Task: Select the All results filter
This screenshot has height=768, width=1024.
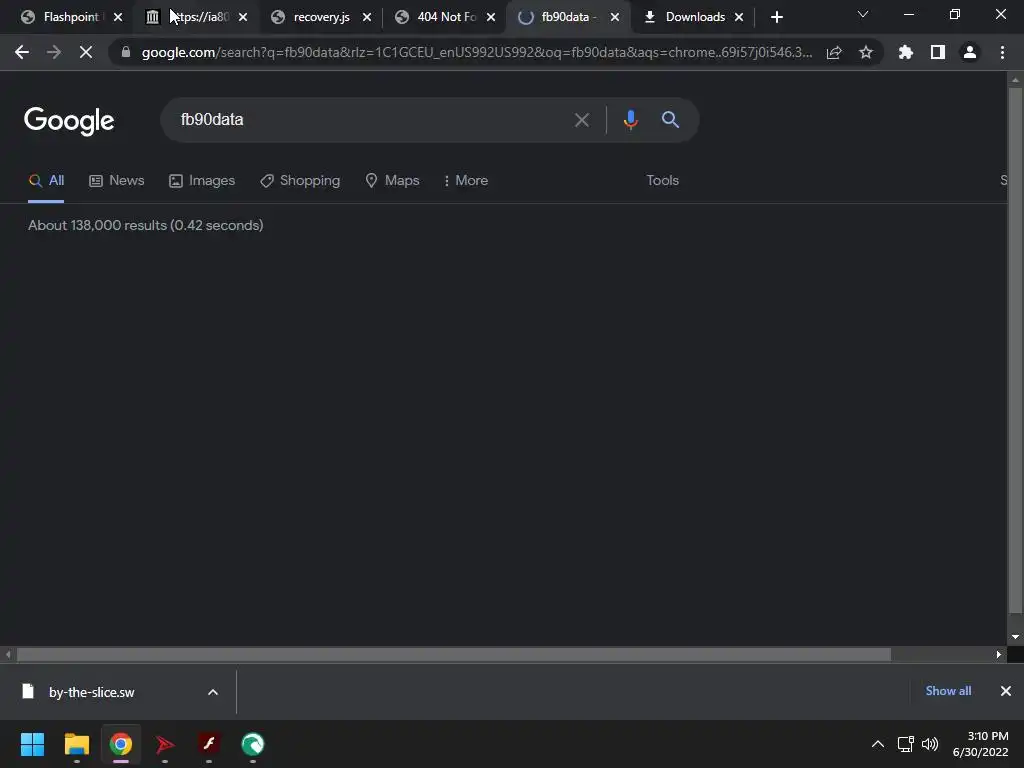Action: pos(46,181)
